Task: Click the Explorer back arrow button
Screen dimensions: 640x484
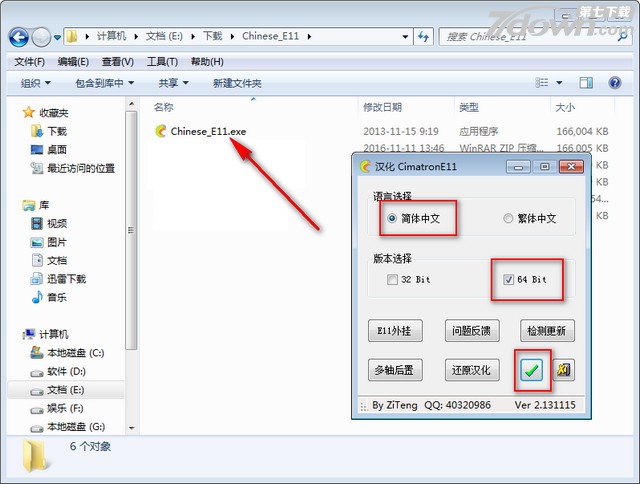Action: [19, 38]
